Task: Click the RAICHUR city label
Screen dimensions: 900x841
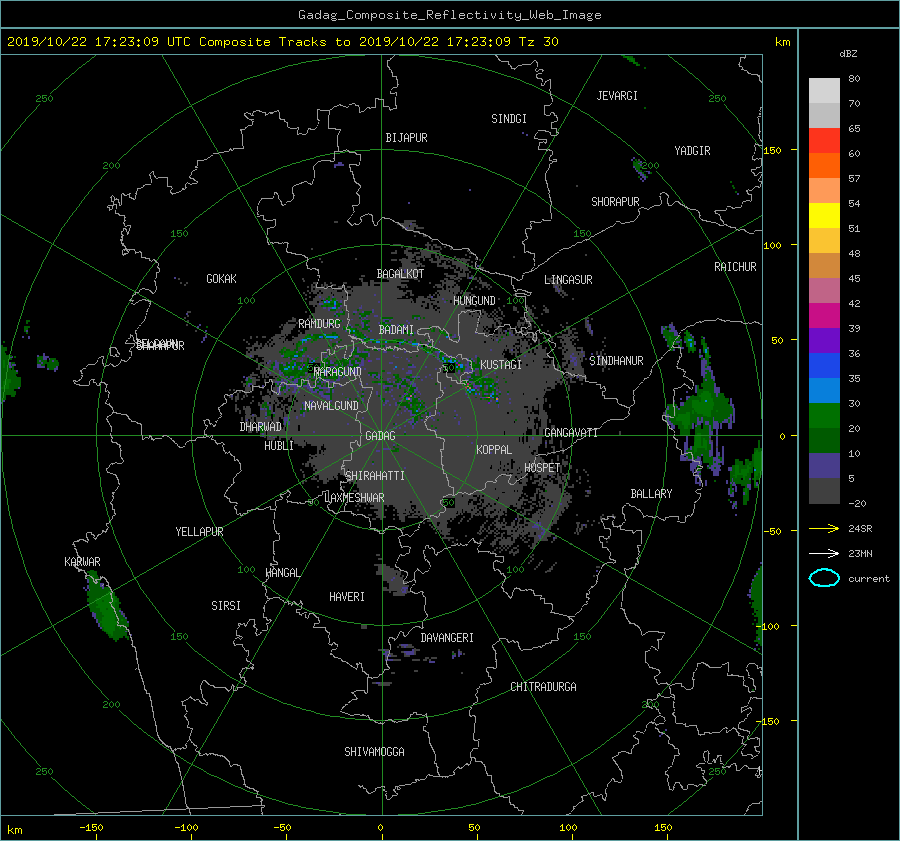Action: 735,267
